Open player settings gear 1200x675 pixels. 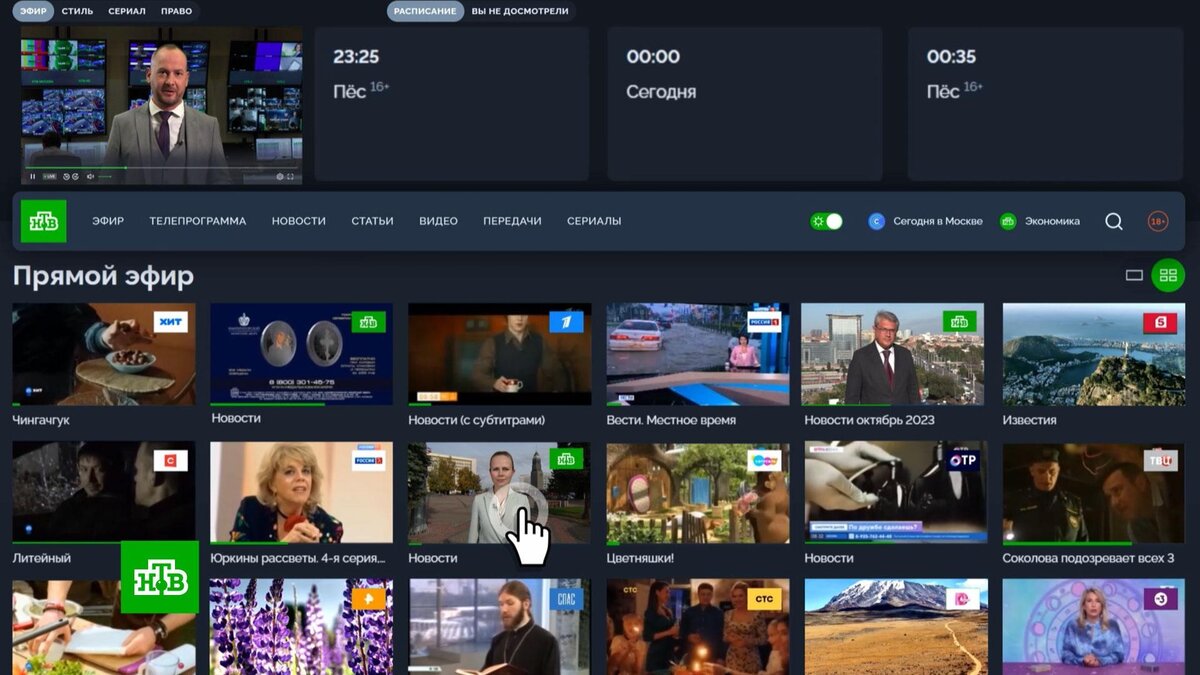(x=280, y=177)
